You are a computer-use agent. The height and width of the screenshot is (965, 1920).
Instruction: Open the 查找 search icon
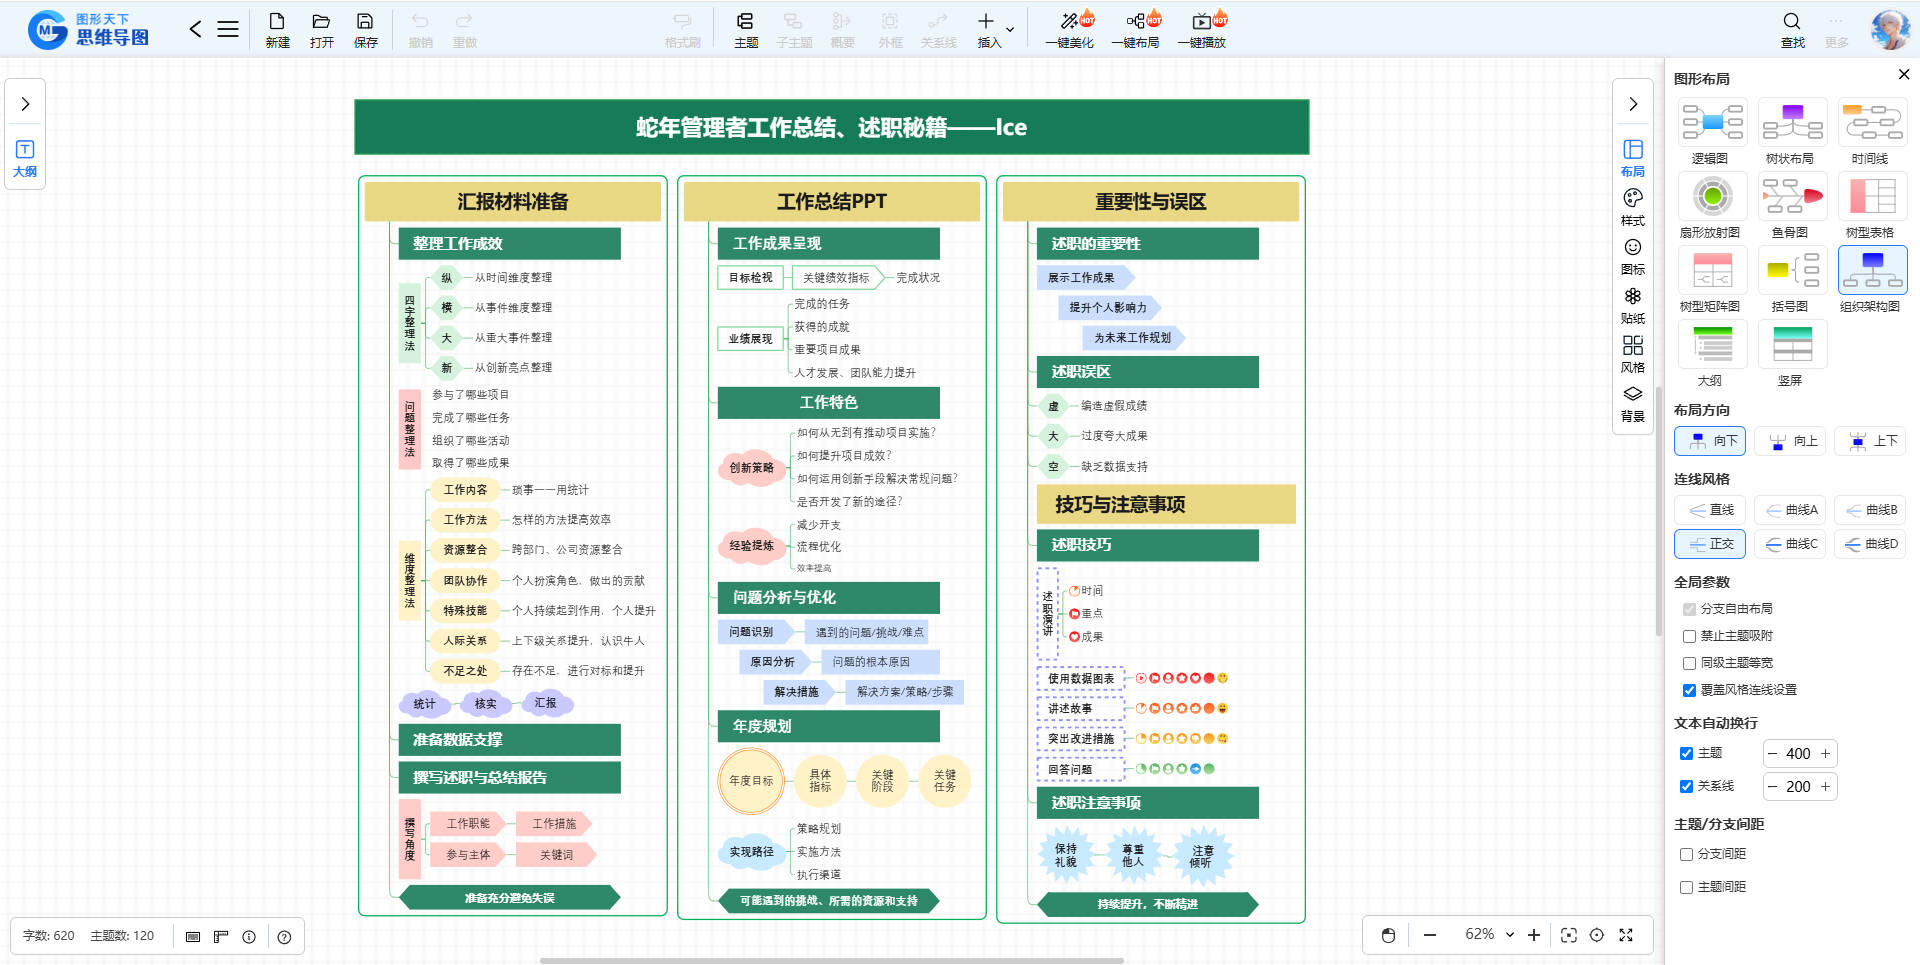point(1792,22)
